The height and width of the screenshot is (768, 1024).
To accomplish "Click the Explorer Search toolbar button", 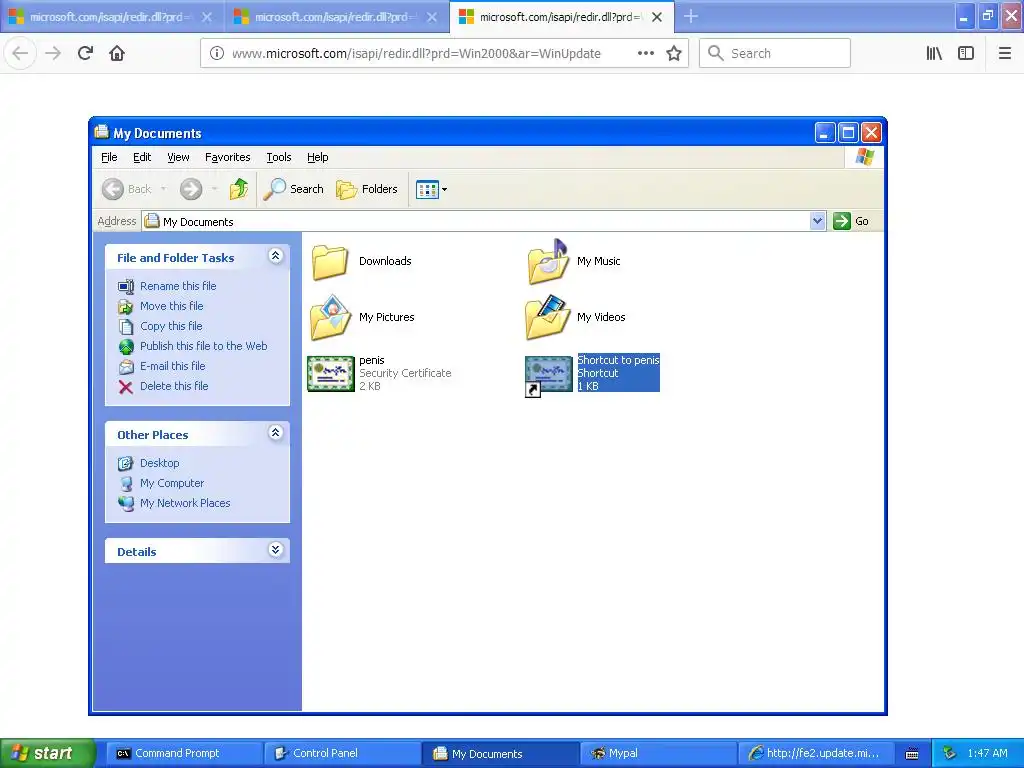I will tap(293, 189).
